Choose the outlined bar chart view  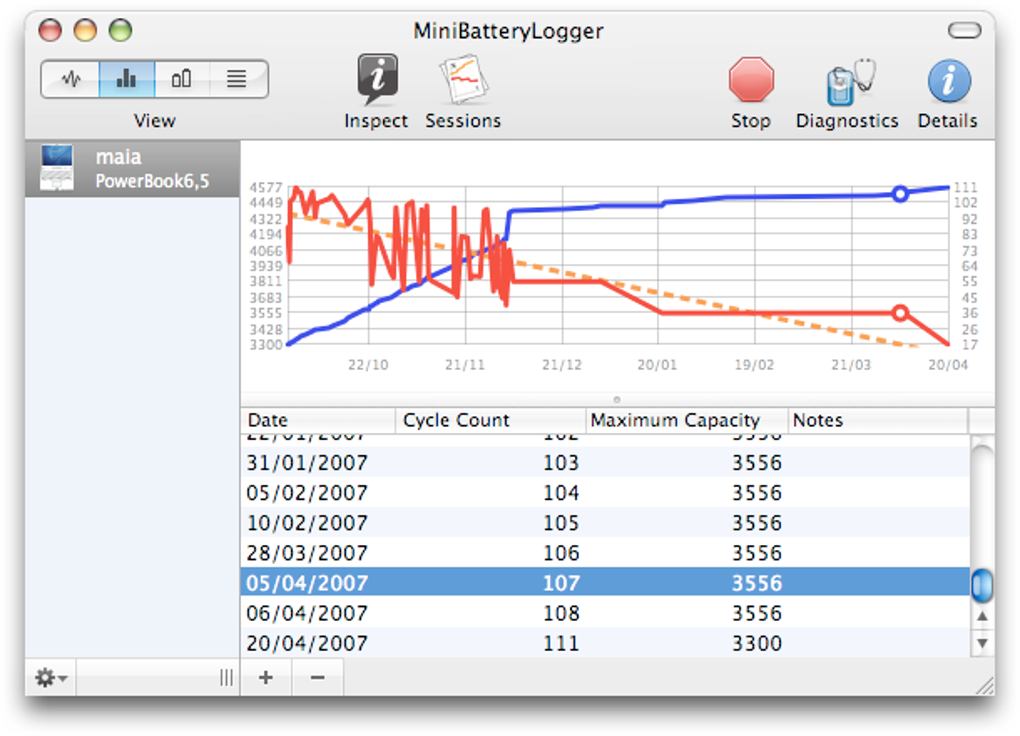[x=181, y=79]
